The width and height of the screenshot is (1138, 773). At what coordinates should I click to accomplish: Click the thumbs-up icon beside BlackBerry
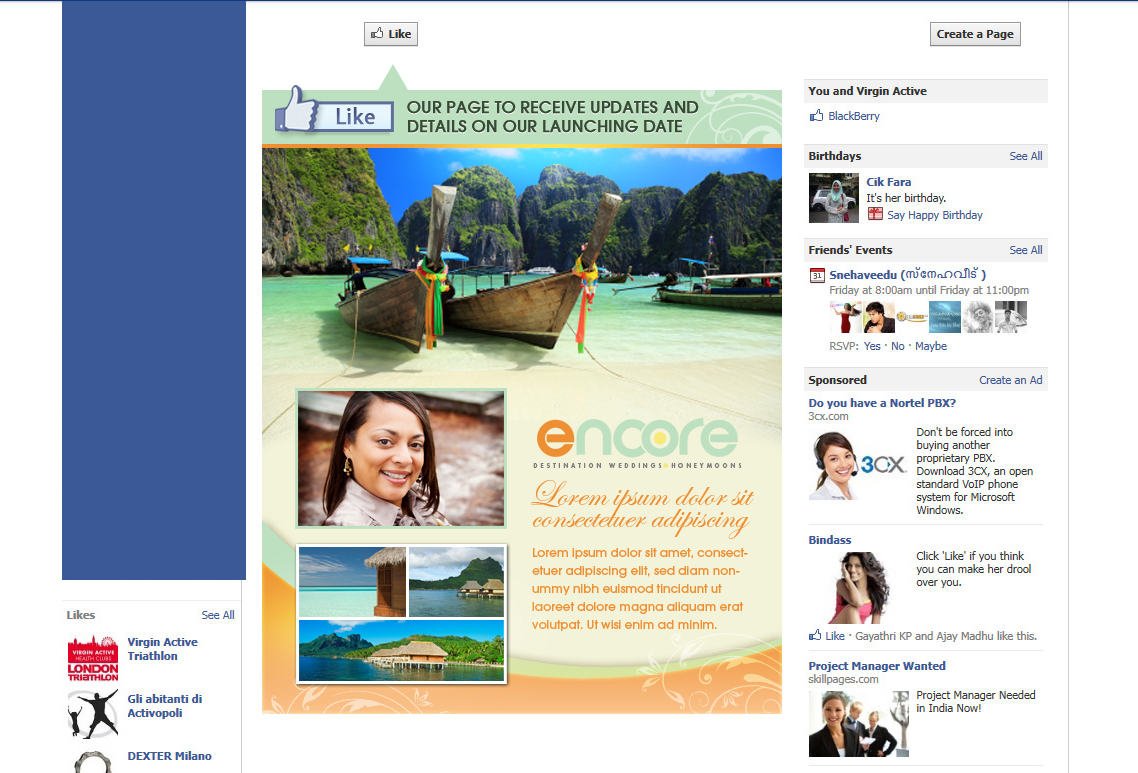tap(816, 116)
